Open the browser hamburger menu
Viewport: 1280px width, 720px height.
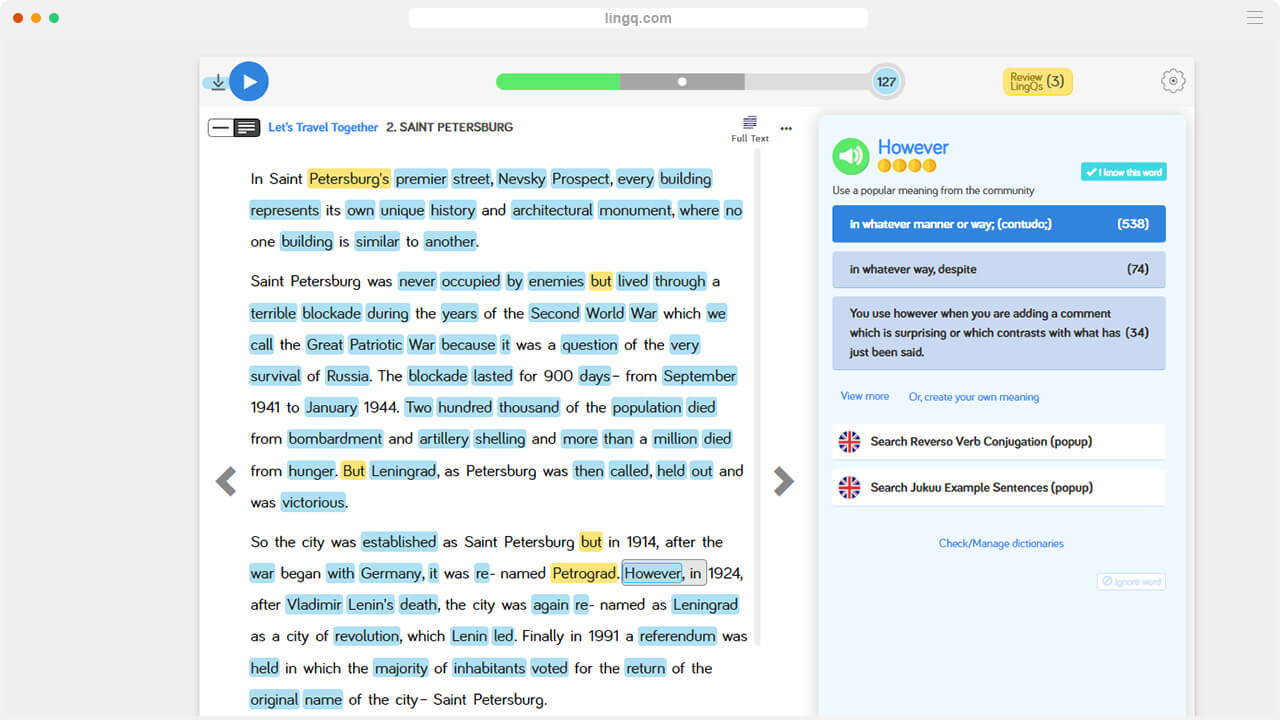point(1254,18)
